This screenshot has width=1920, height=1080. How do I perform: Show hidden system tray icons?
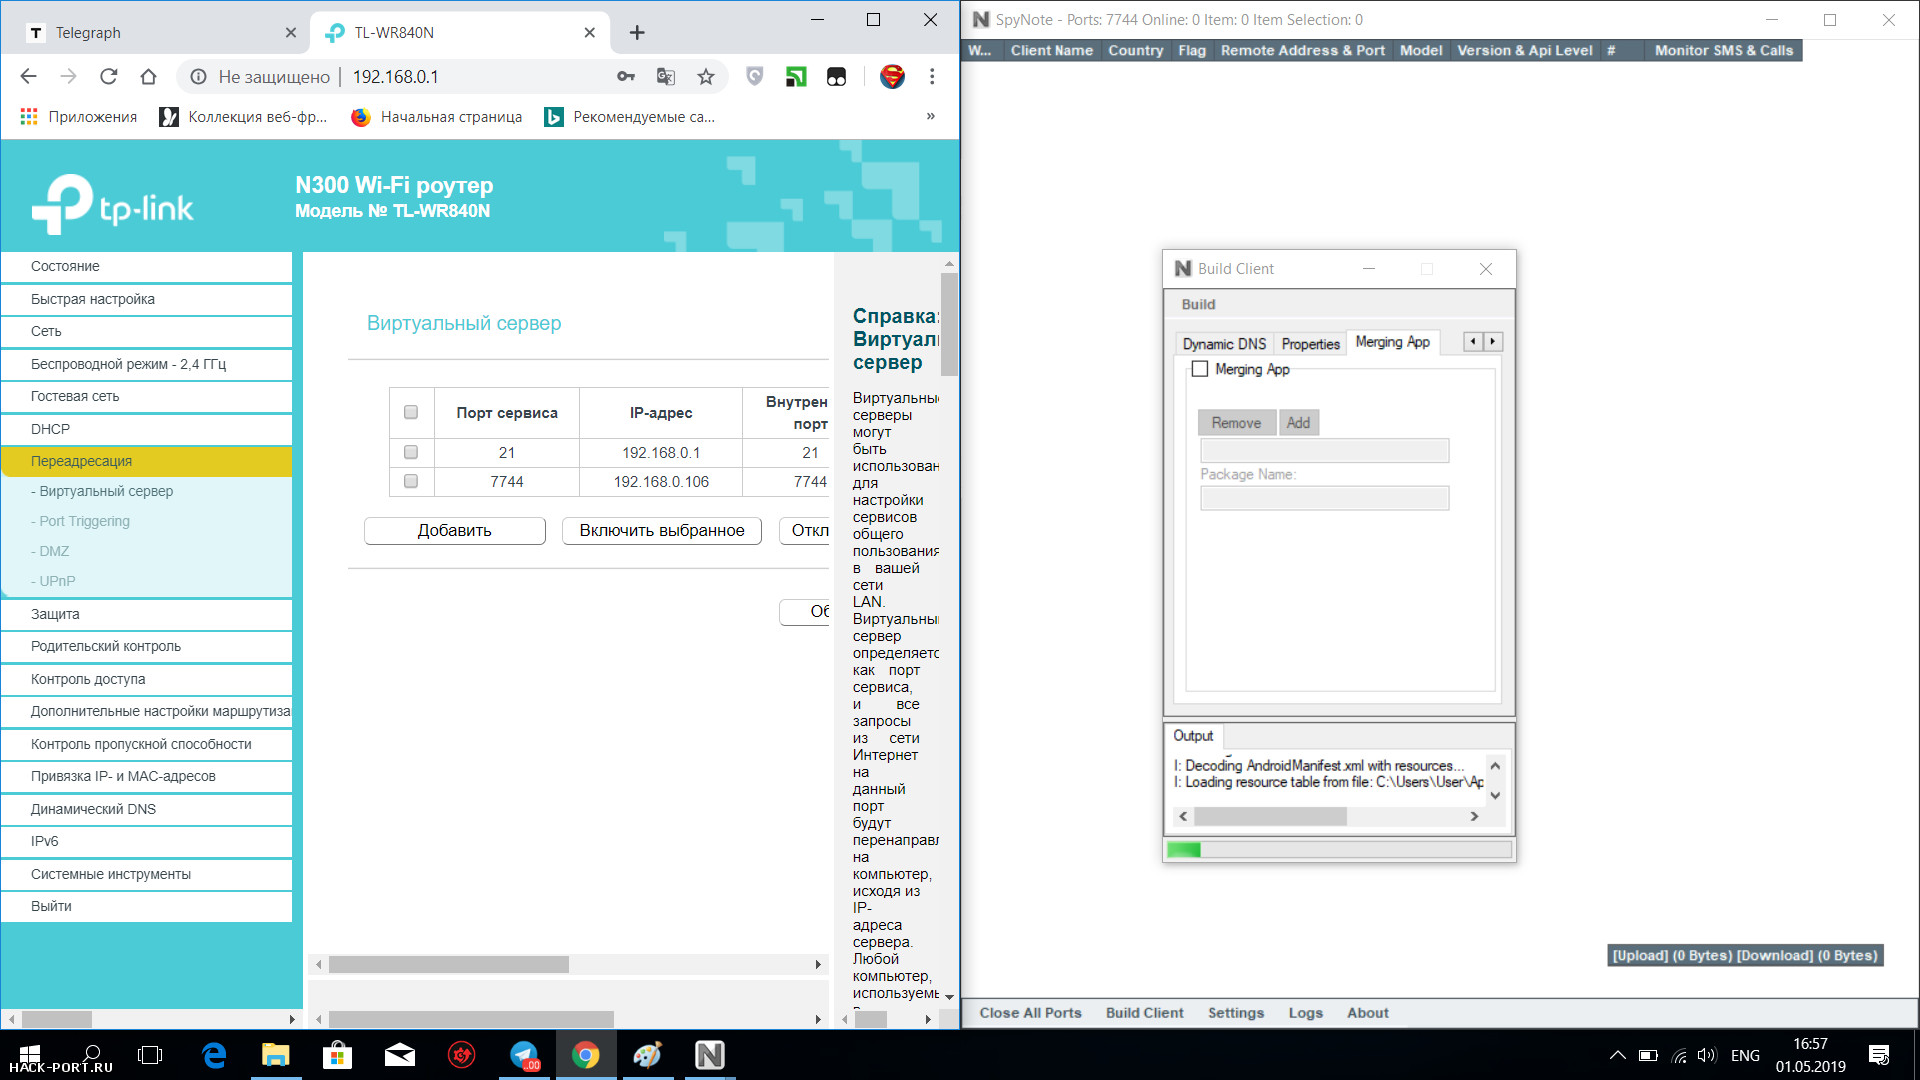[x=1617, y=1055]
